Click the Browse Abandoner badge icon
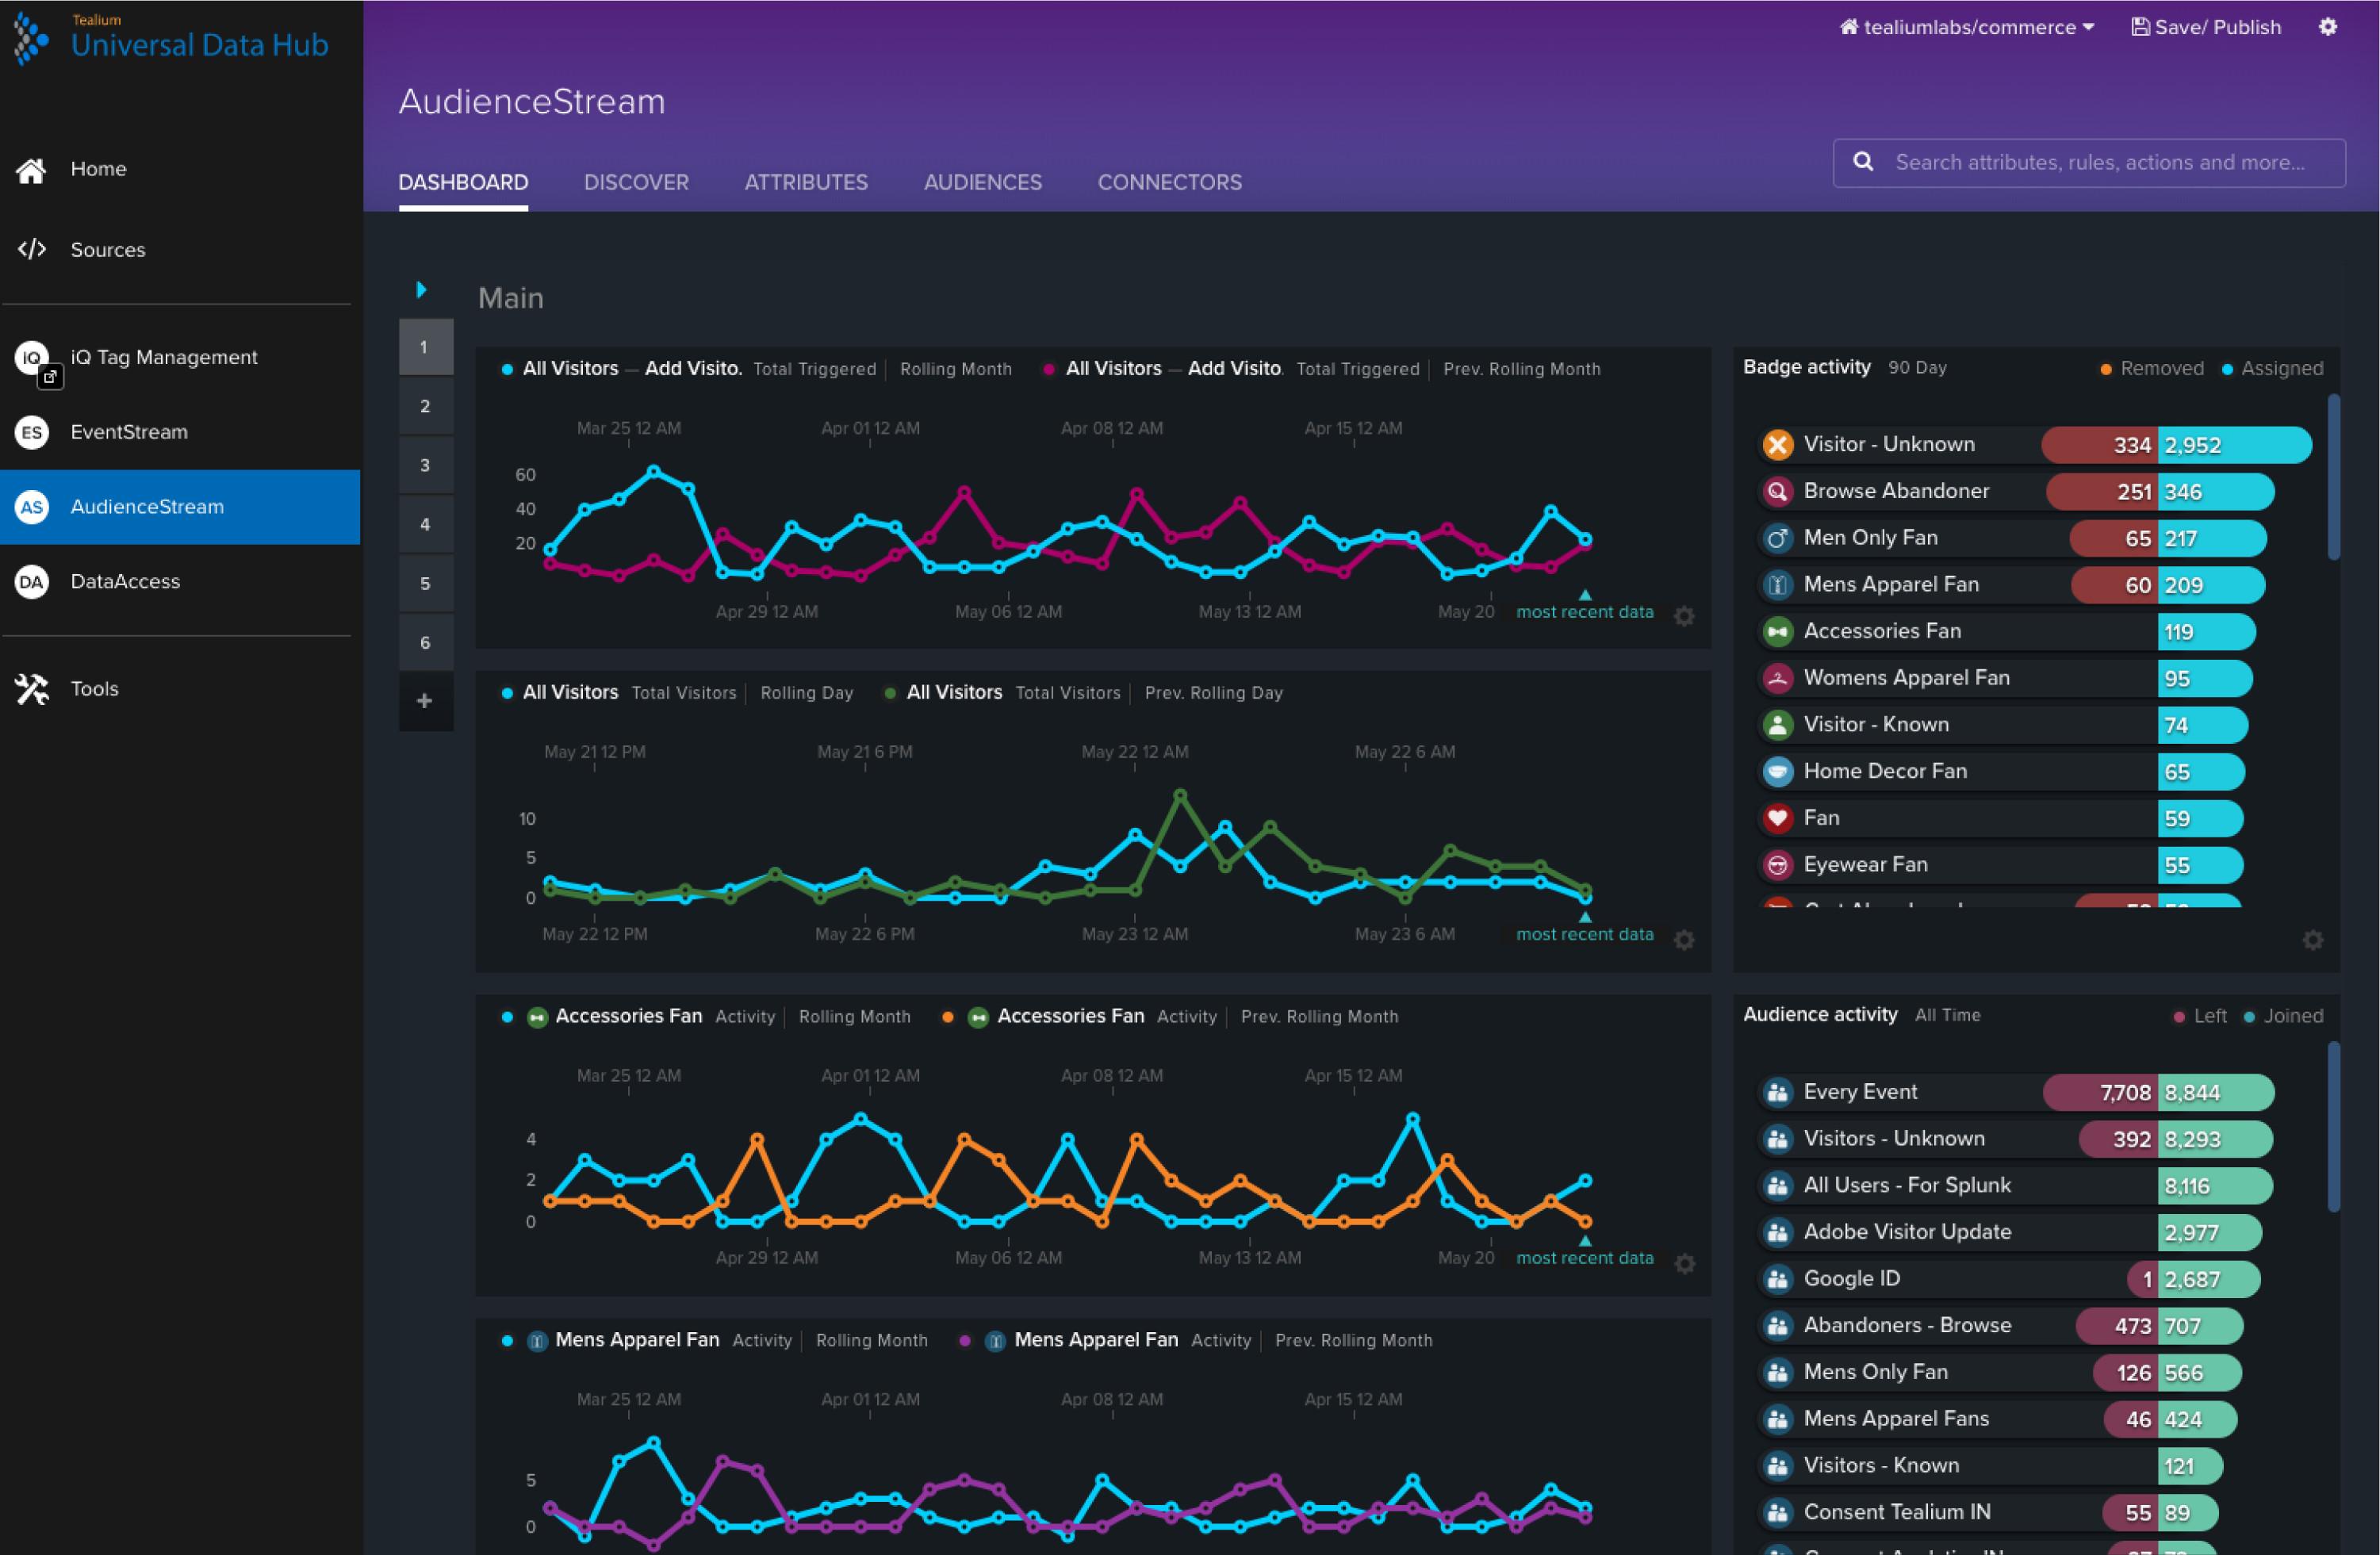The image size is (2380, 1555). point(1777,491)
